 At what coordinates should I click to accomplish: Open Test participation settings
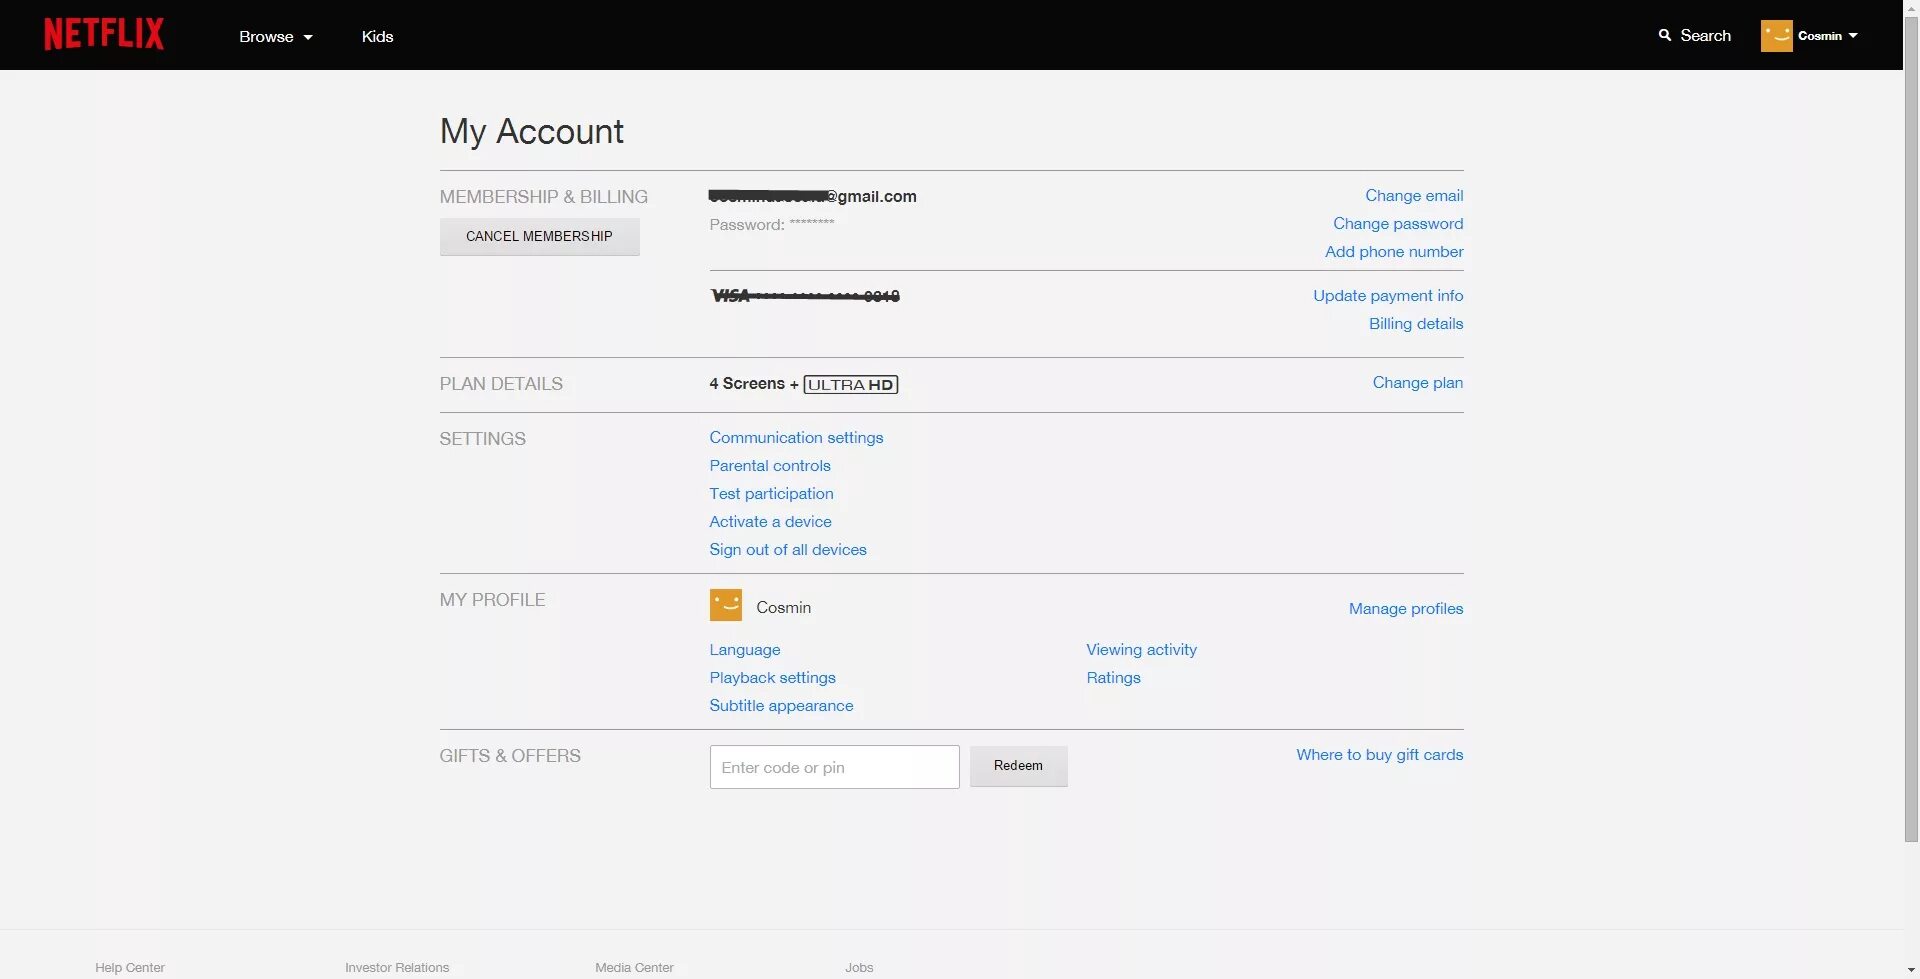click(771, 493)
